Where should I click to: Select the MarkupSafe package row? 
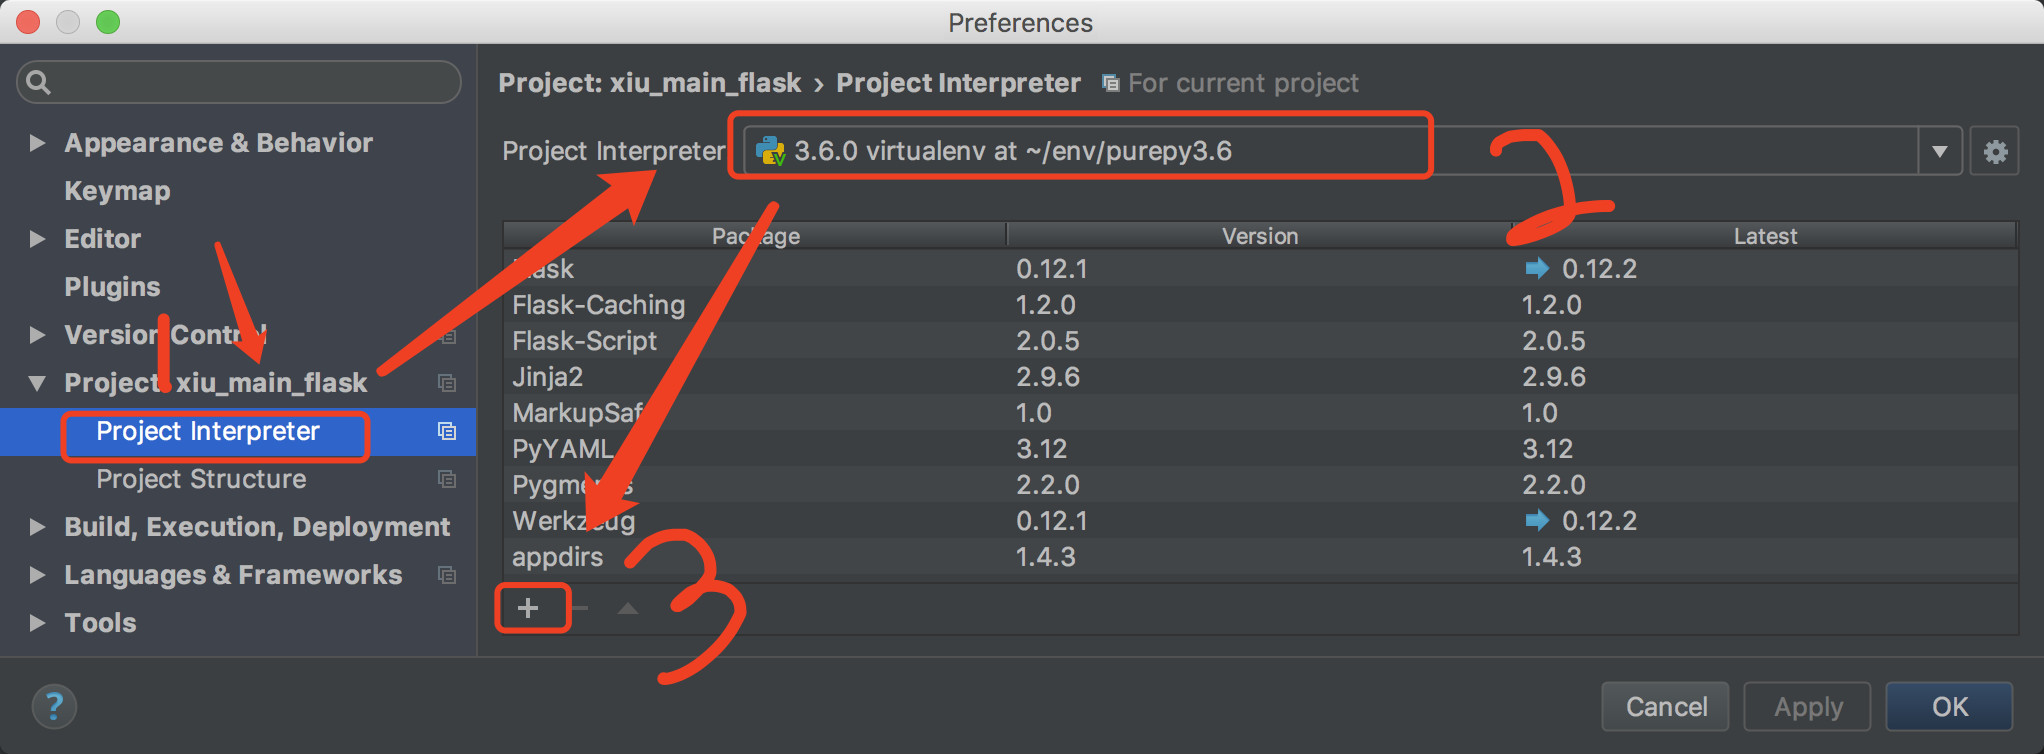click(x=1260, y=413)
